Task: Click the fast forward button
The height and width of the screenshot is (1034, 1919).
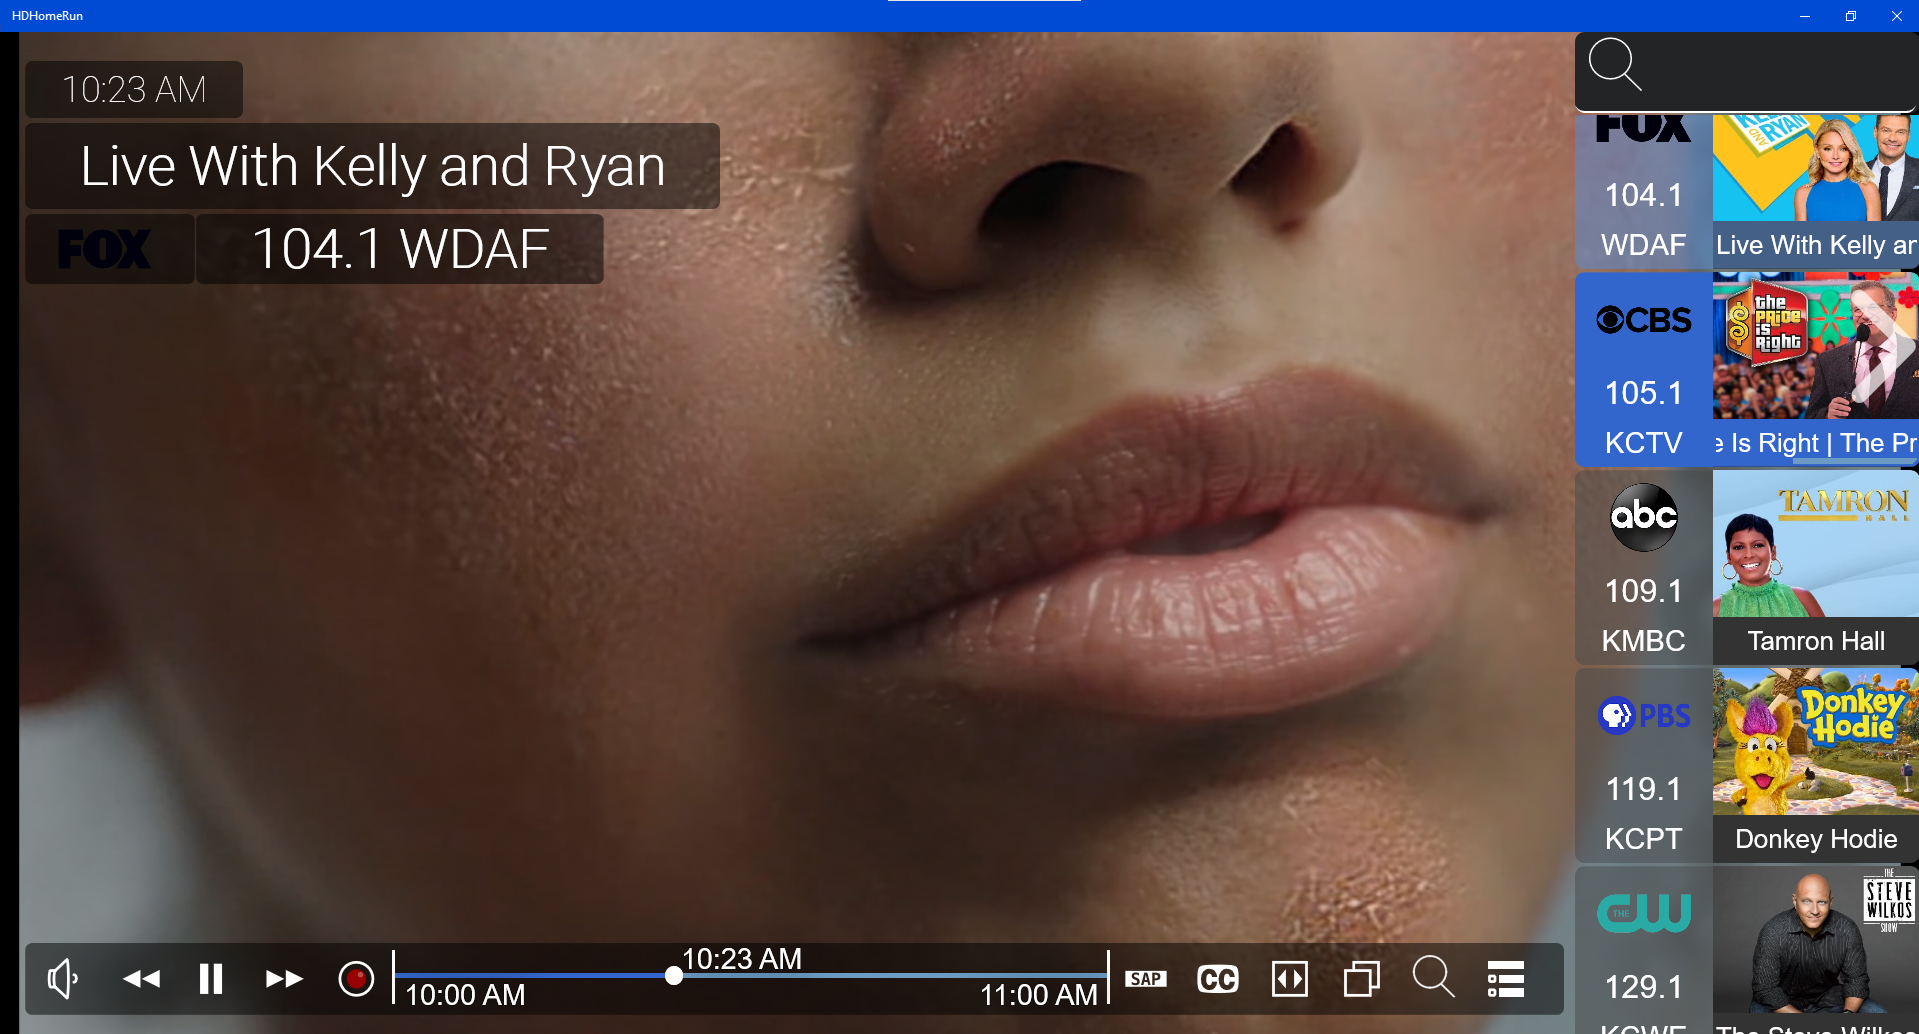Action: click(284, 979)
